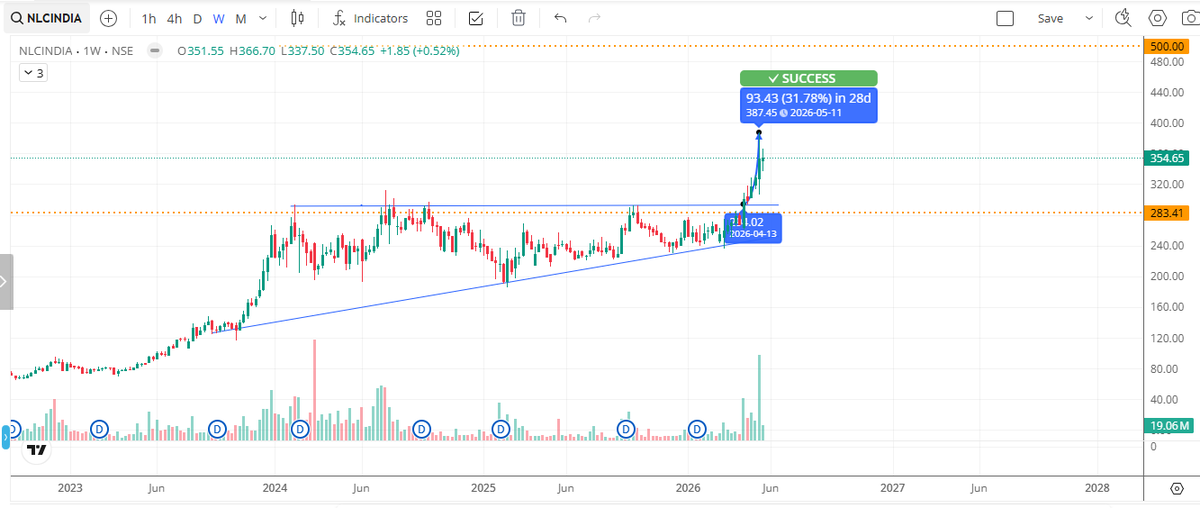The image size is (1200, 508).
Task: Click the close value C354.65
Action: pyautogui.click(x=353, y=50)
